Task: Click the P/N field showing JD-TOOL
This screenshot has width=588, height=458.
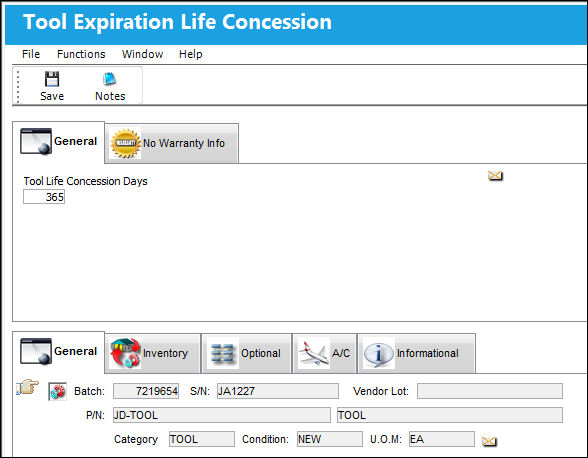Action: click(222, 415)
